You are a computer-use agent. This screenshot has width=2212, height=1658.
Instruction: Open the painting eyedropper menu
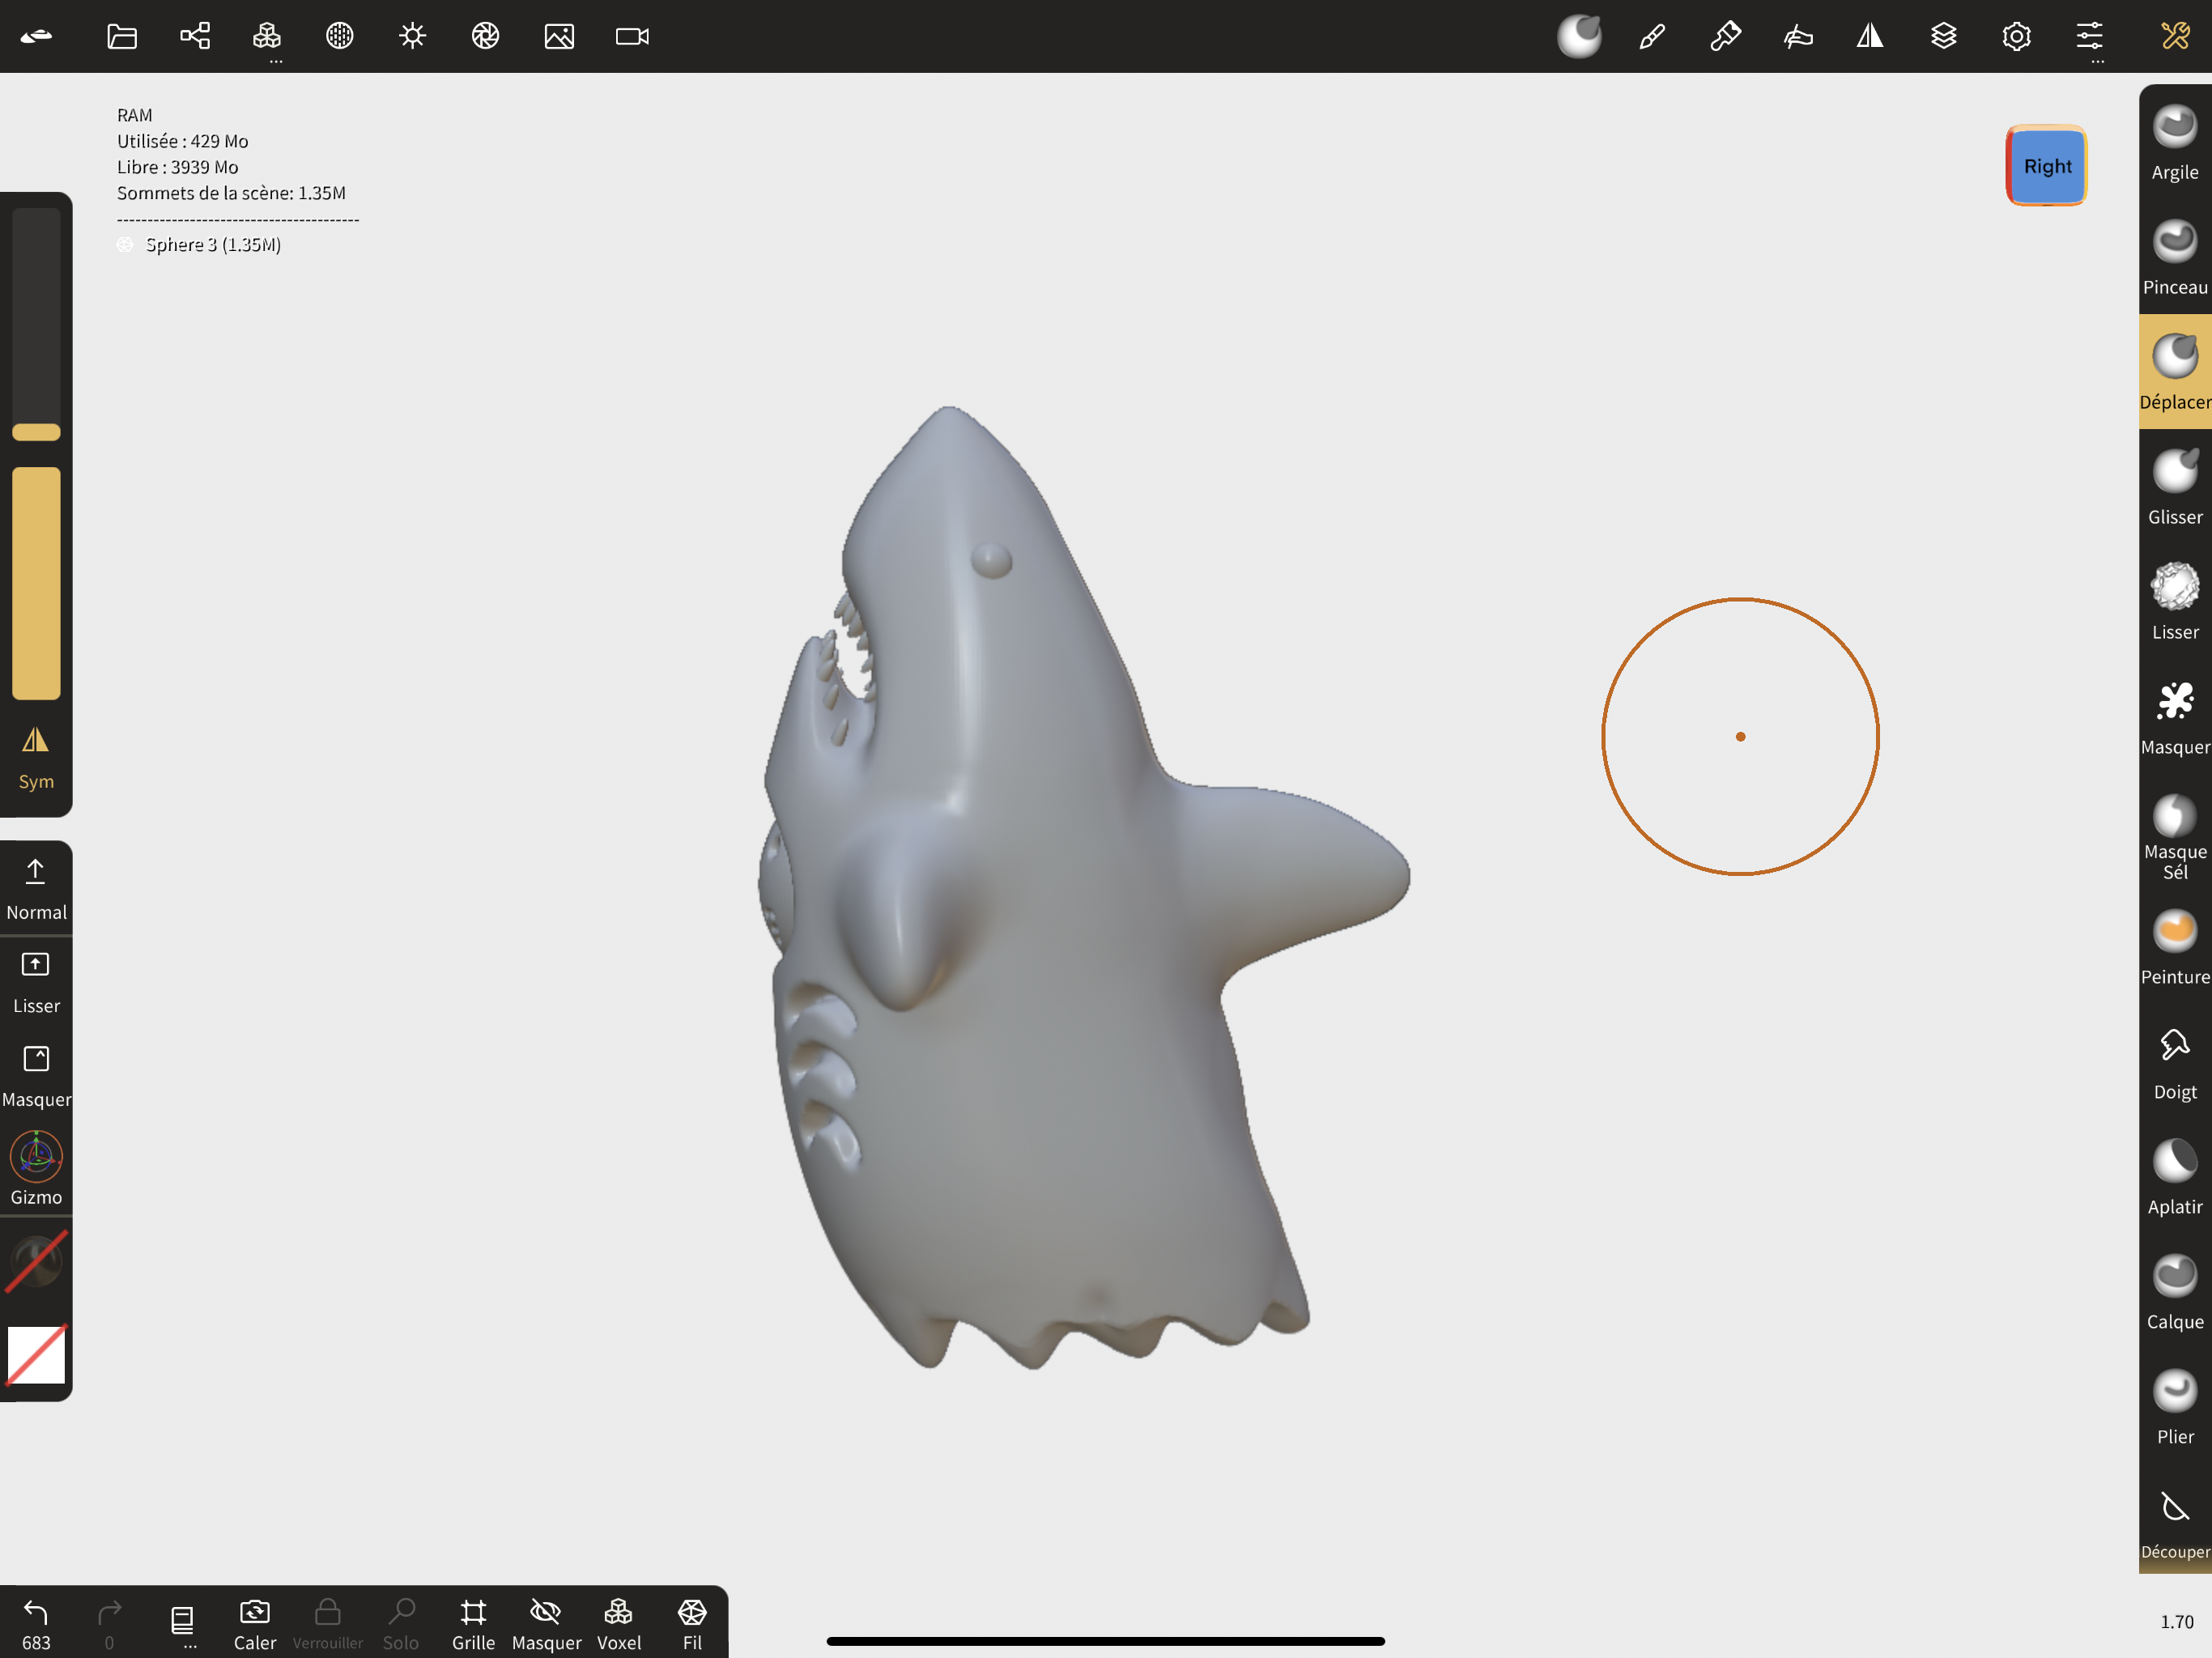coord(1725,36)
